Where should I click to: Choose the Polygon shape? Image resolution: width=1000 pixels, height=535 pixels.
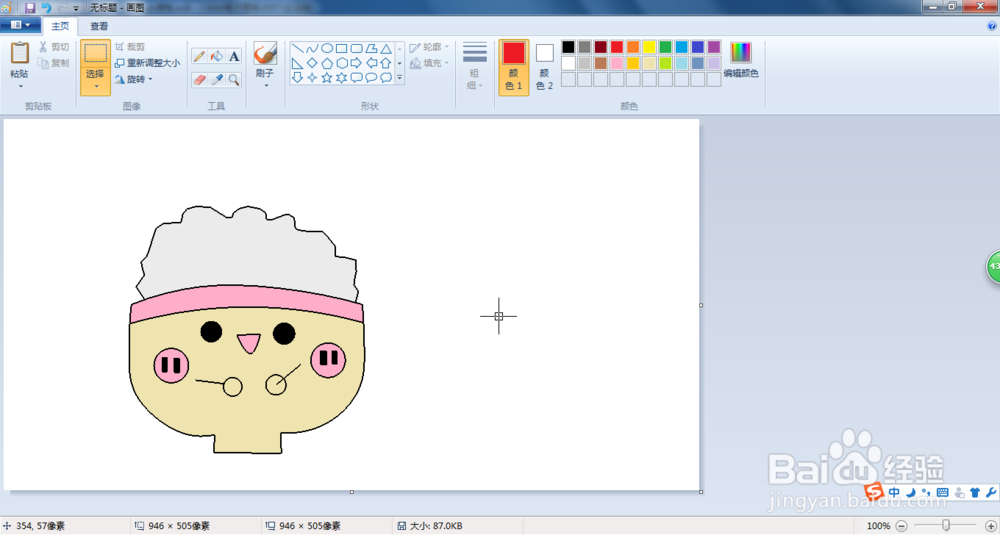coord(371,48)
